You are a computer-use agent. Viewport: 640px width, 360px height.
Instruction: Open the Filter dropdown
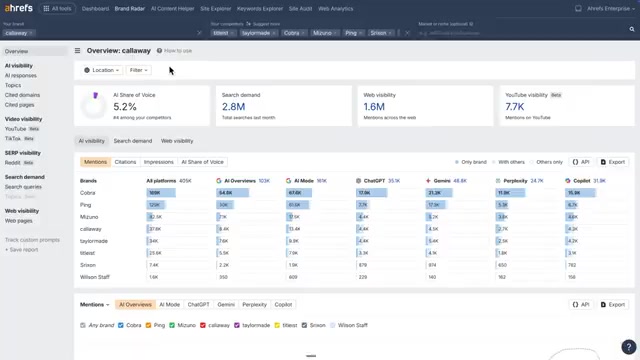pos(138,70)
